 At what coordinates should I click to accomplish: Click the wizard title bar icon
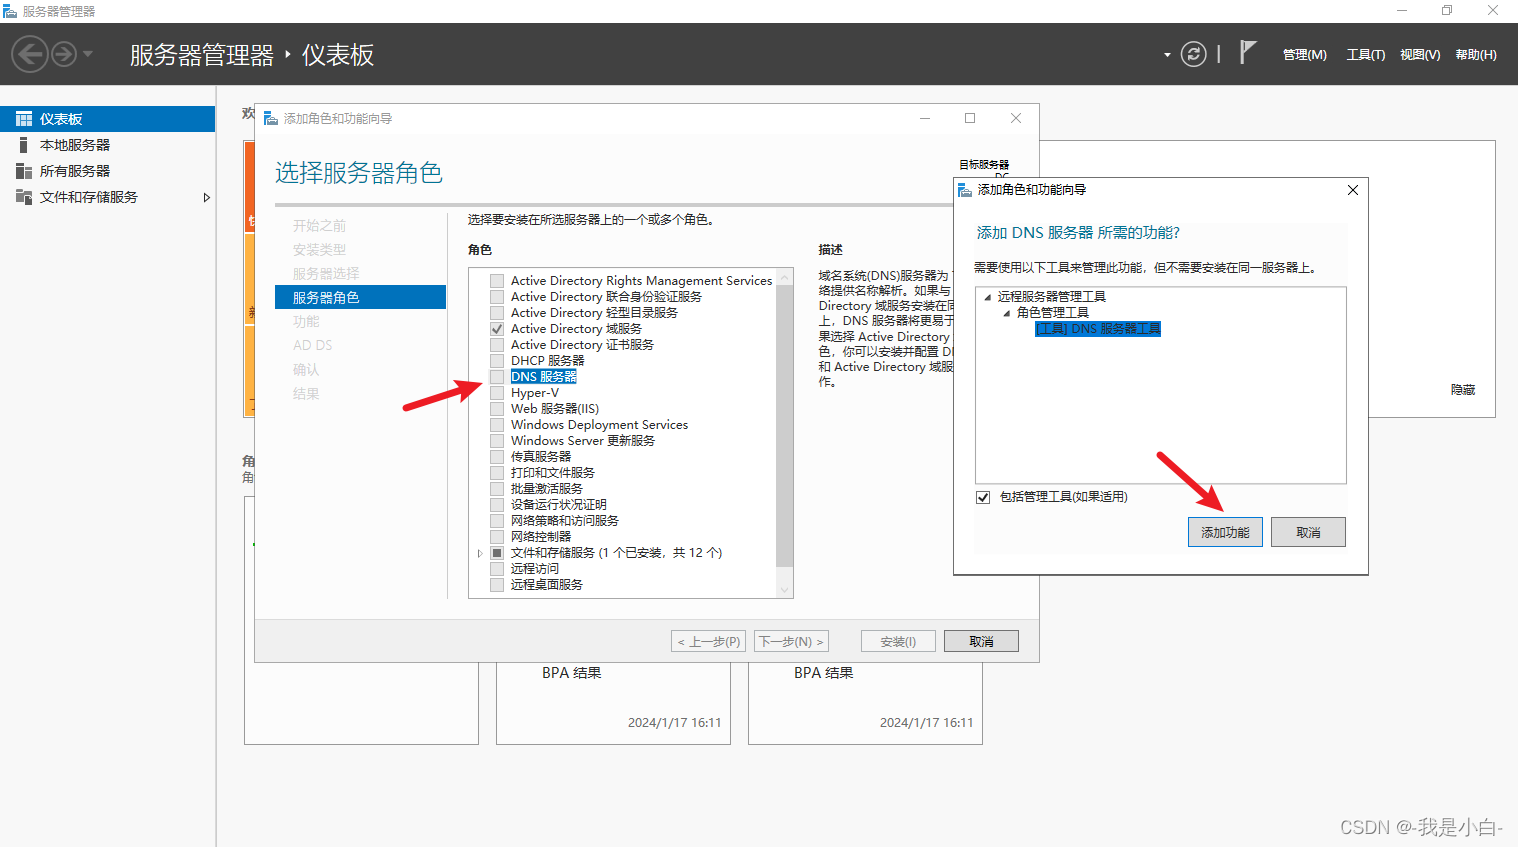(x=270, y=118)
